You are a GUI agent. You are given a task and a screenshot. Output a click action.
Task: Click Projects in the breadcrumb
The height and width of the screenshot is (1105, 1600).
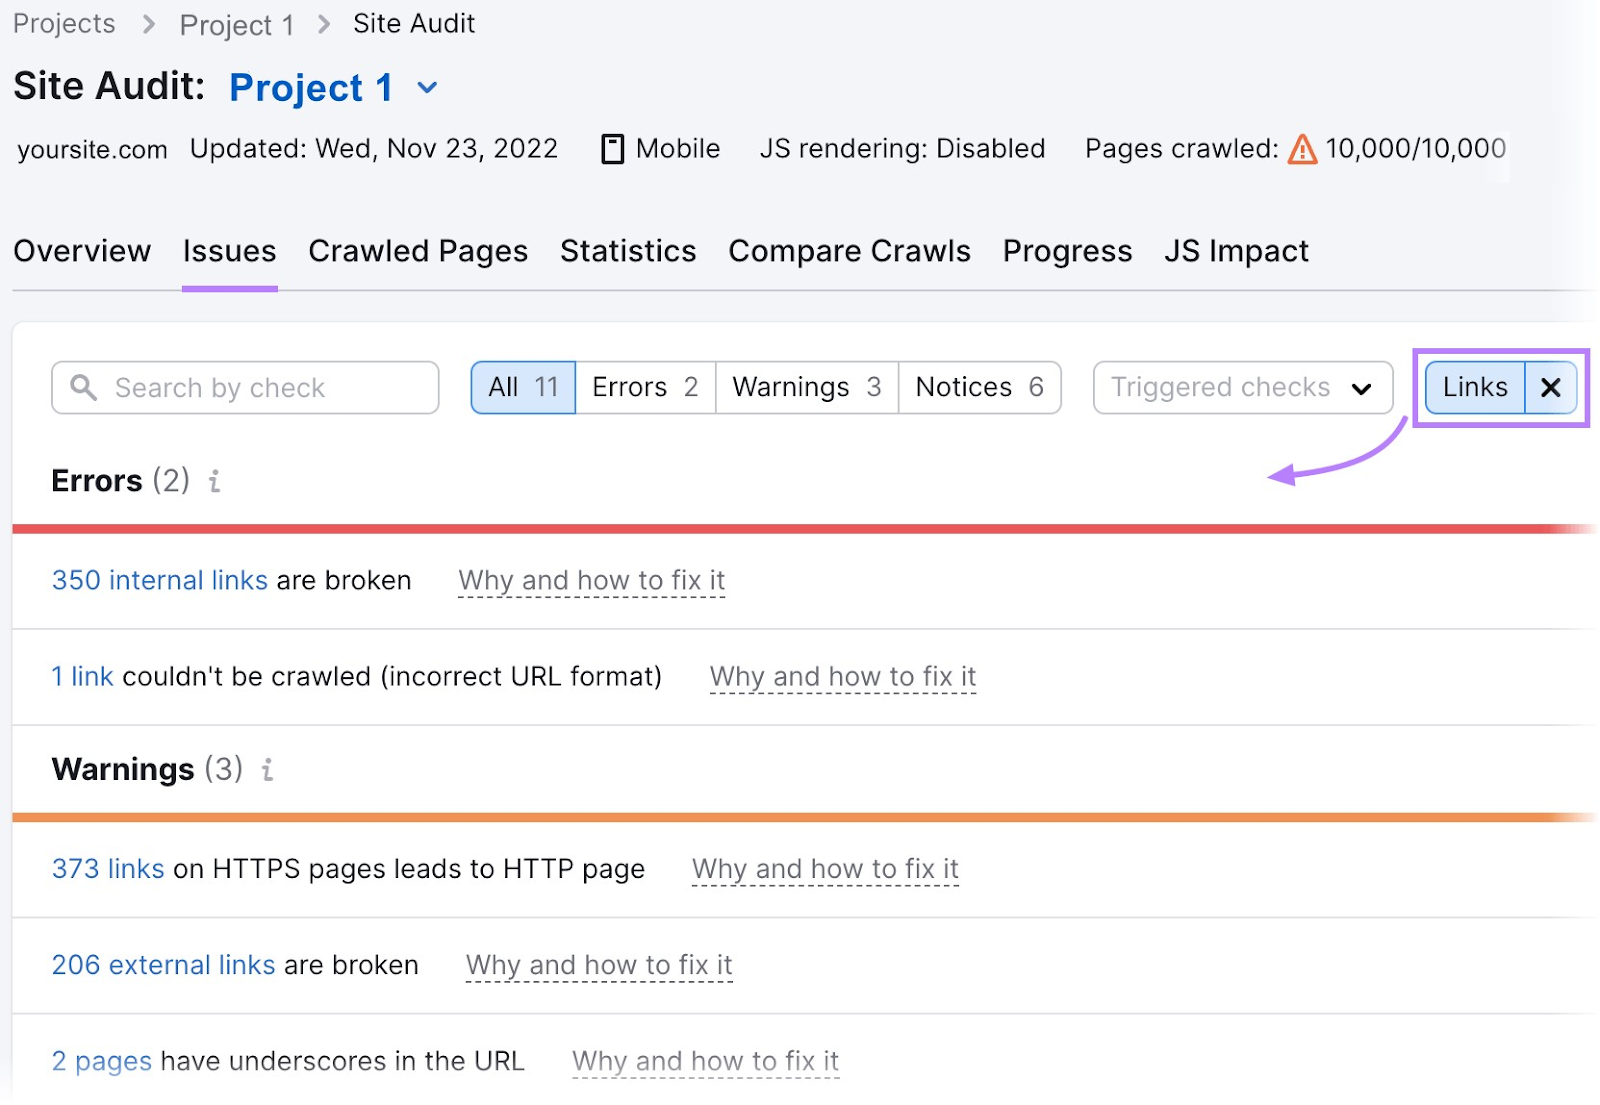coord(63,23)
